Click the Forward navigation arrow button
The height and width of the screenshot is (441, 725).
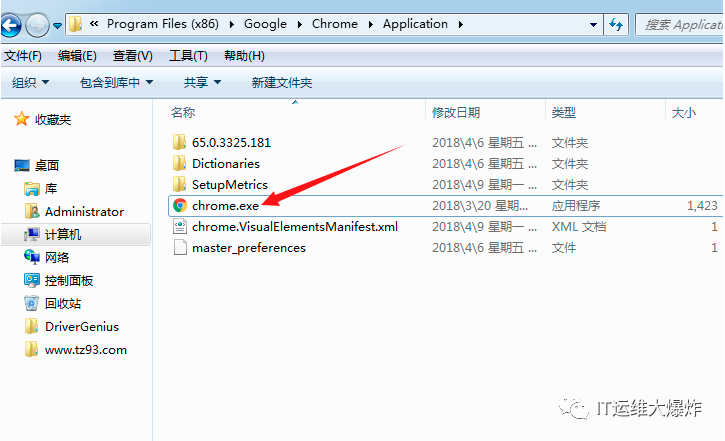tap(37, 25)
